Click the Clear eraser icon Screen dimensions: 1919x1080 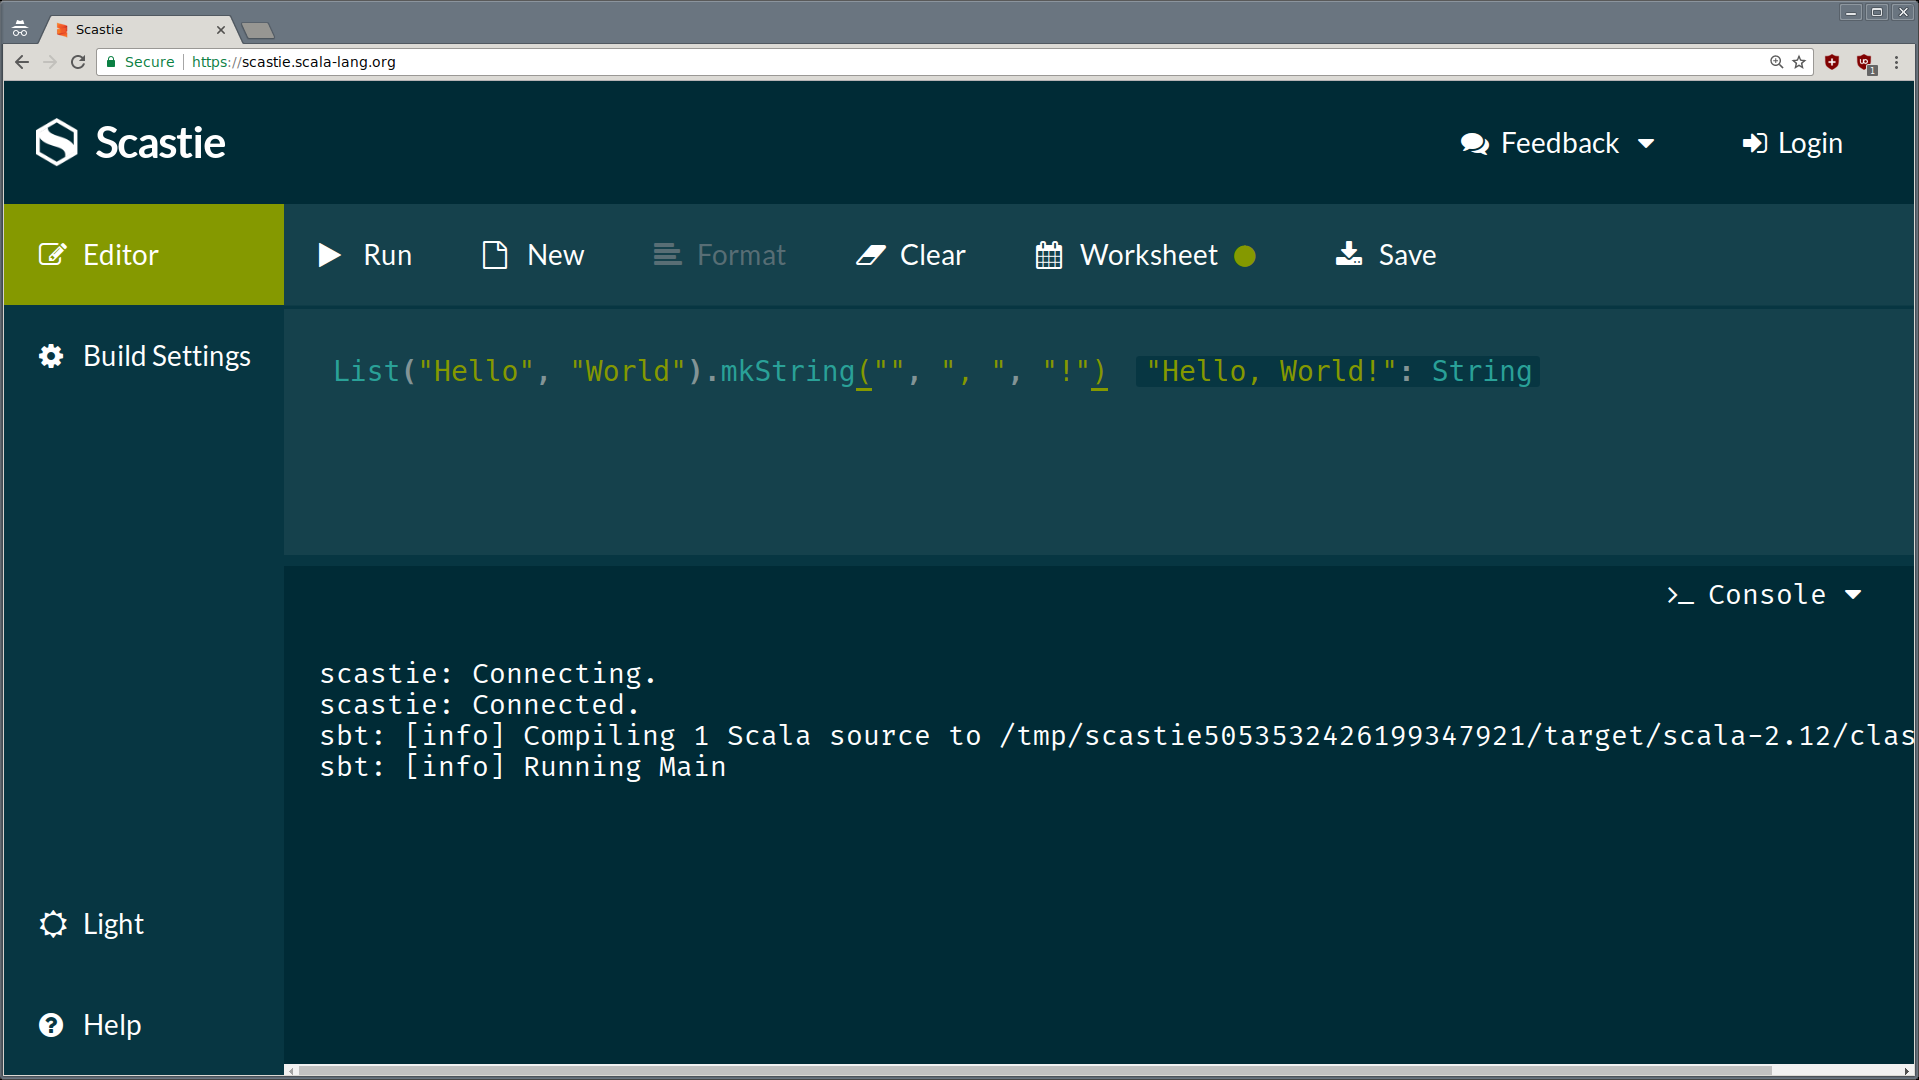pyautogui.click(x=870, y=255)
